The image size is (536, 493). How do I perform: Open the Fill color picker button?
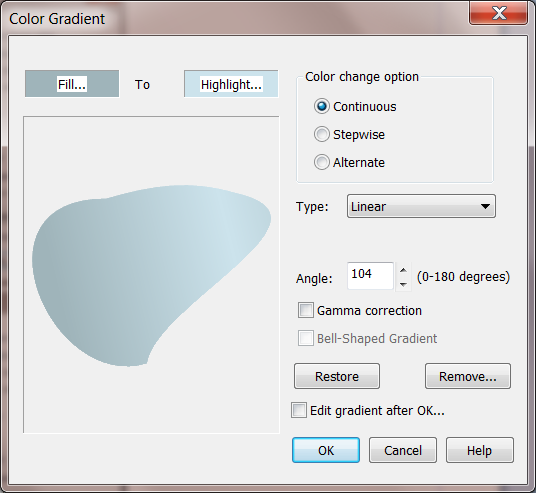72,84
